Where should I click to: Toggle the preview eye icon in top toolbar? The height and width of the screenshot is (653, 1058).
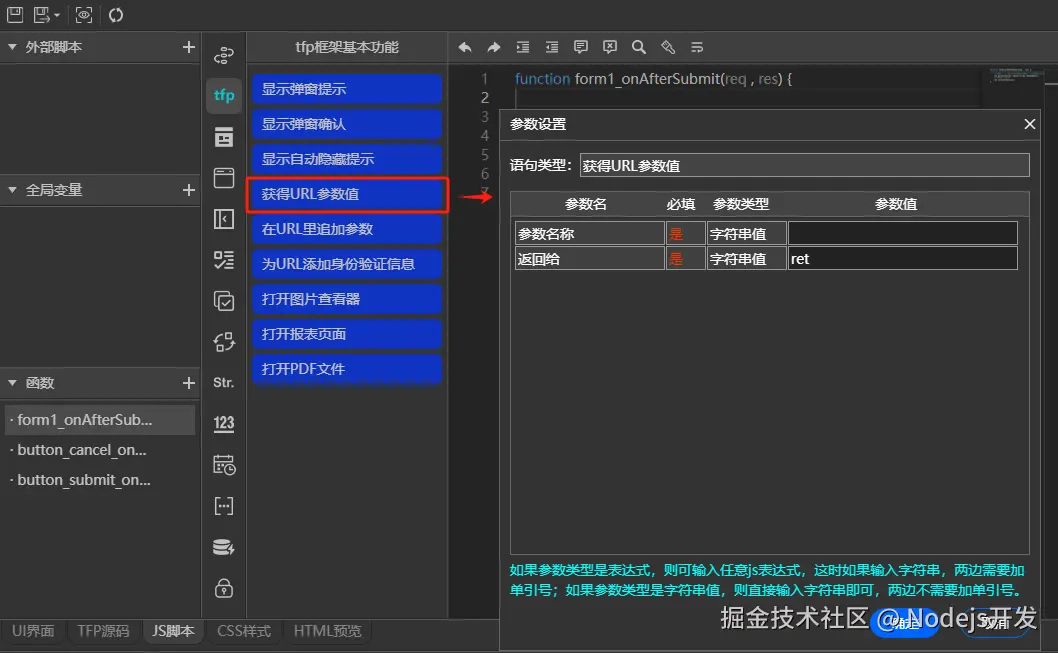84,14
